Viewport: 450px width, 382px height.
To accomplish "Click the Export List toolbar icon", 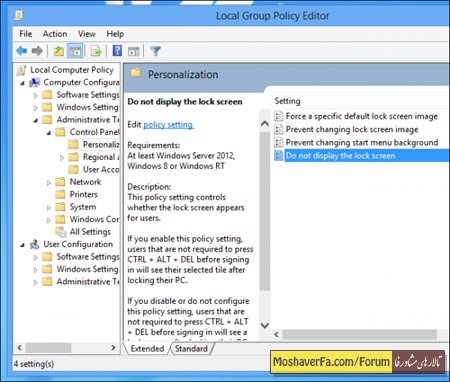I will click(96, 51).
